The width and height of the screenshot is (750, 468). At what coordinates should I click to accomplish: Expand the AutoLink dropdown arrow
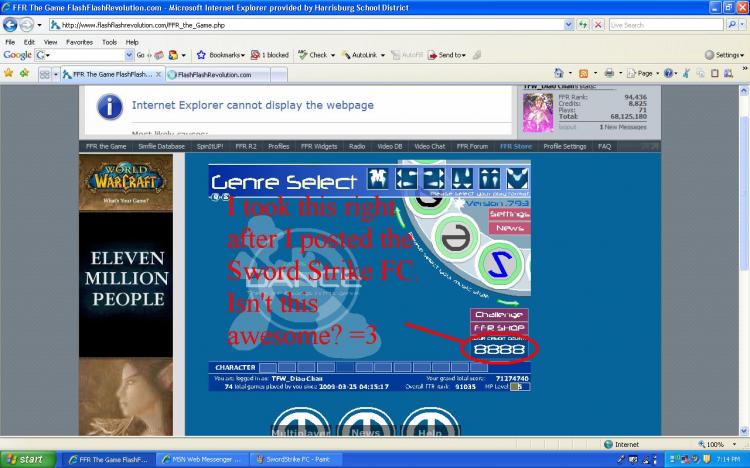pos(383,56)
